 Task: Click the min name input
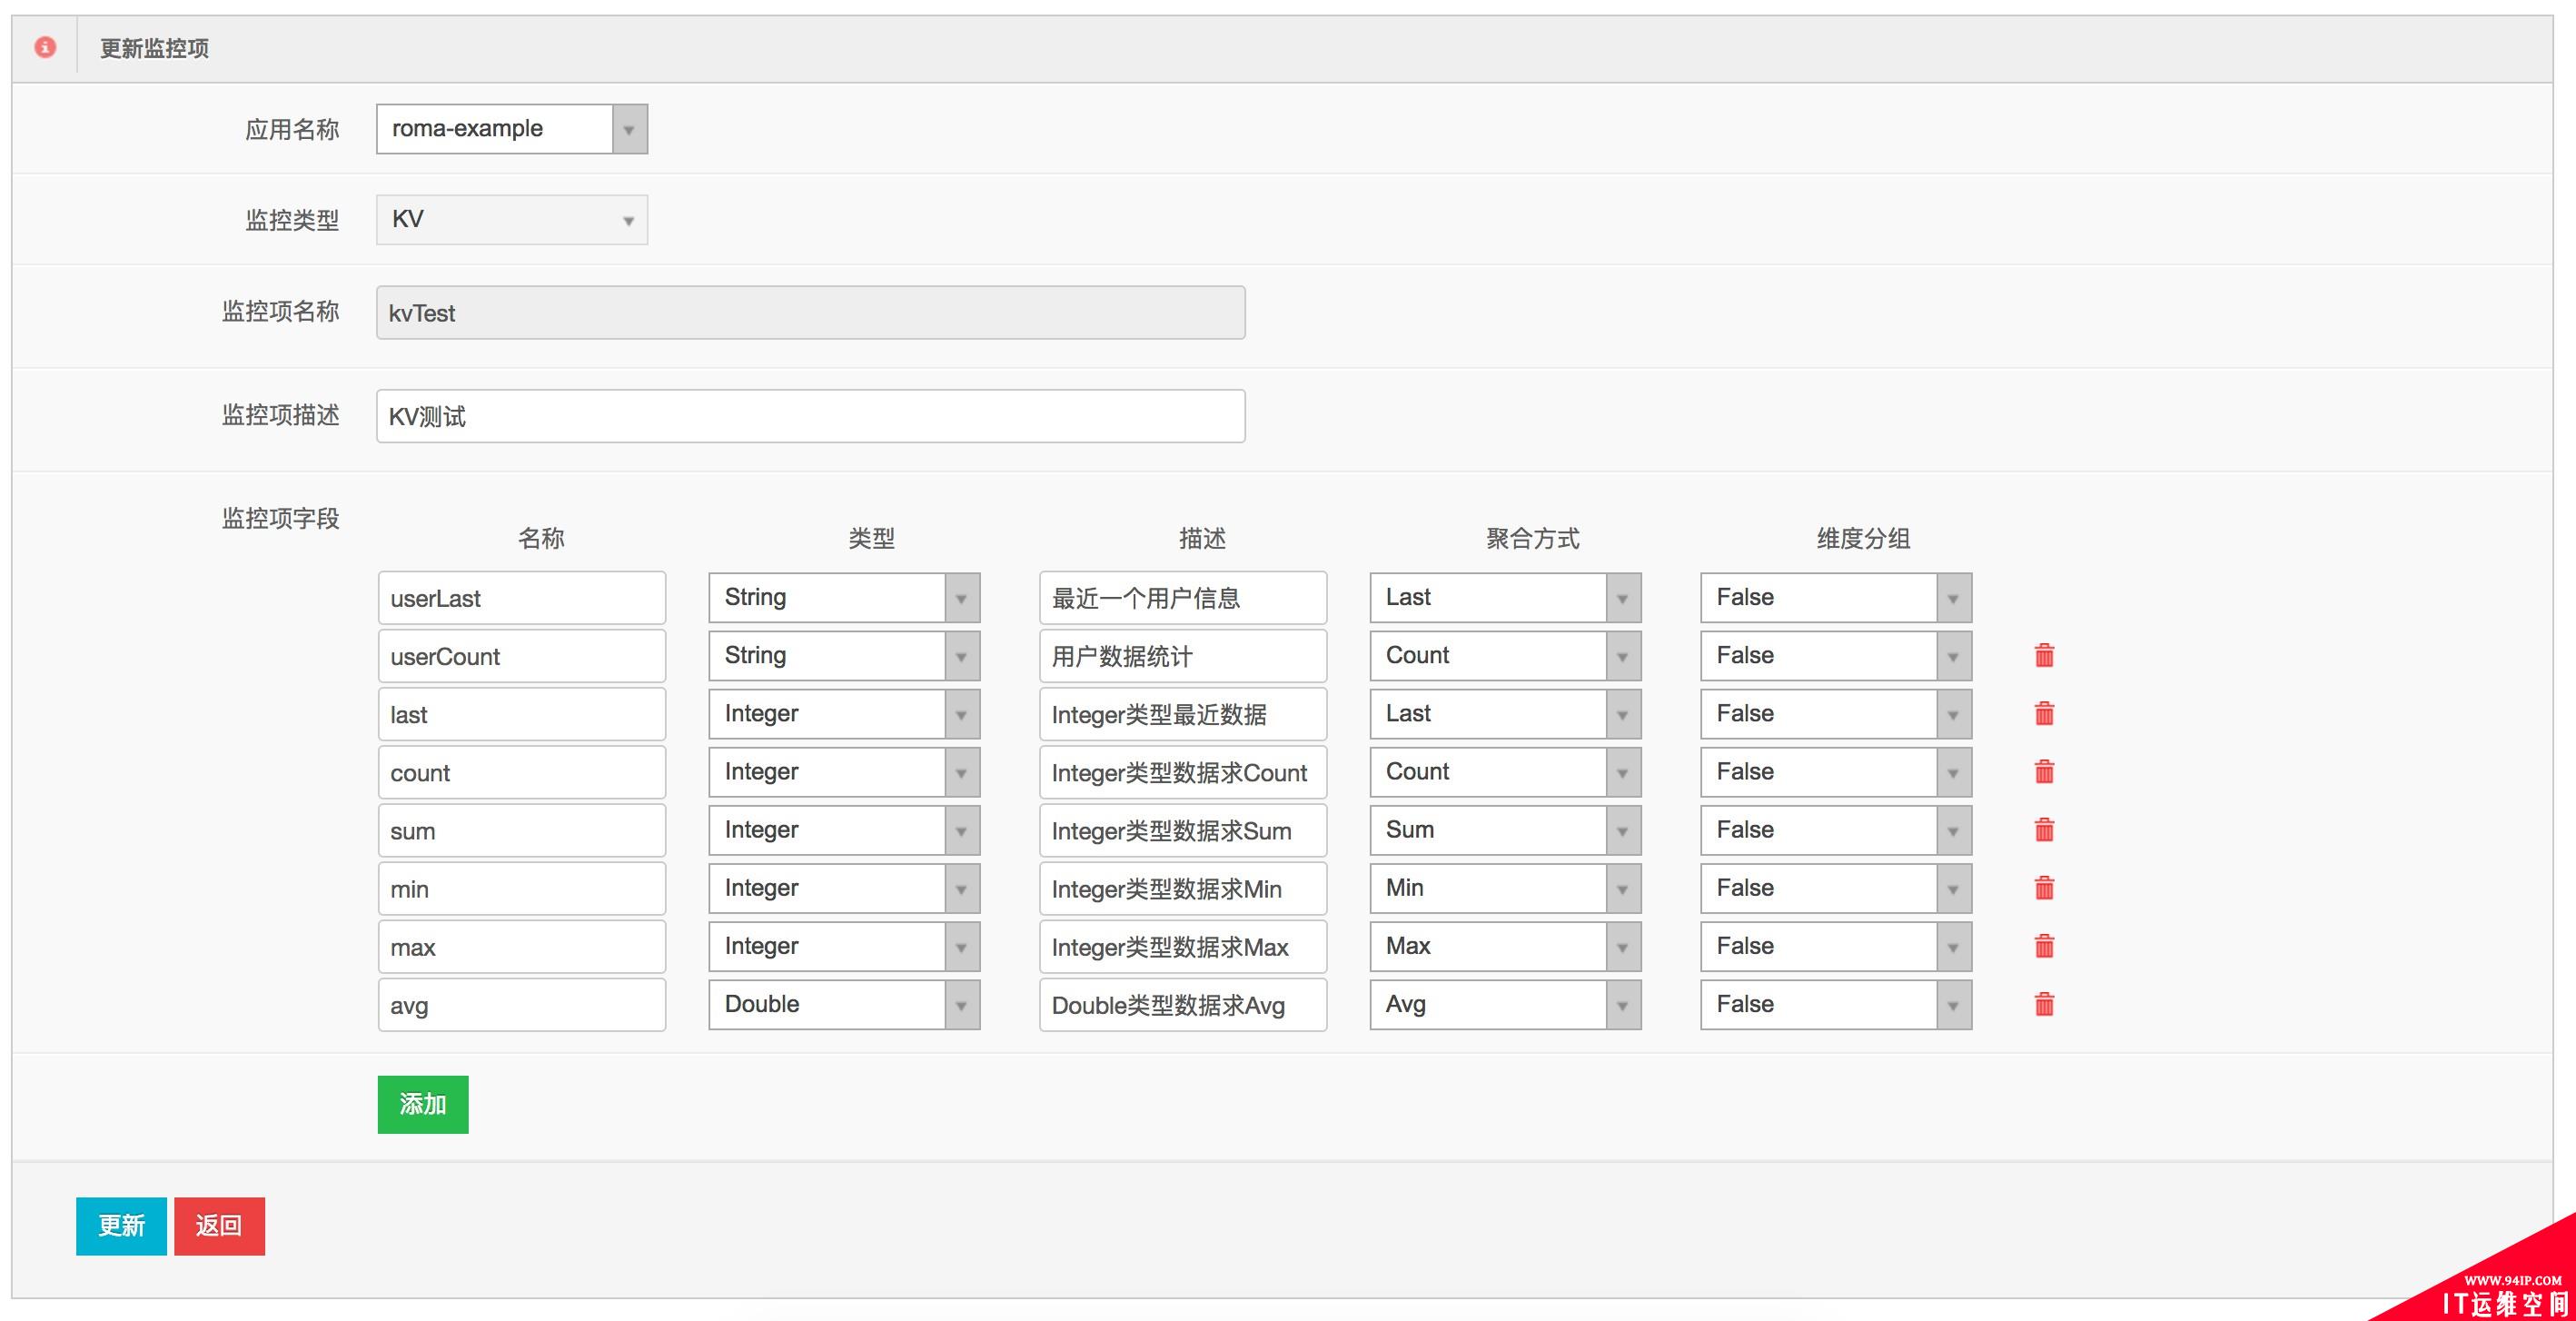[522, 888]
